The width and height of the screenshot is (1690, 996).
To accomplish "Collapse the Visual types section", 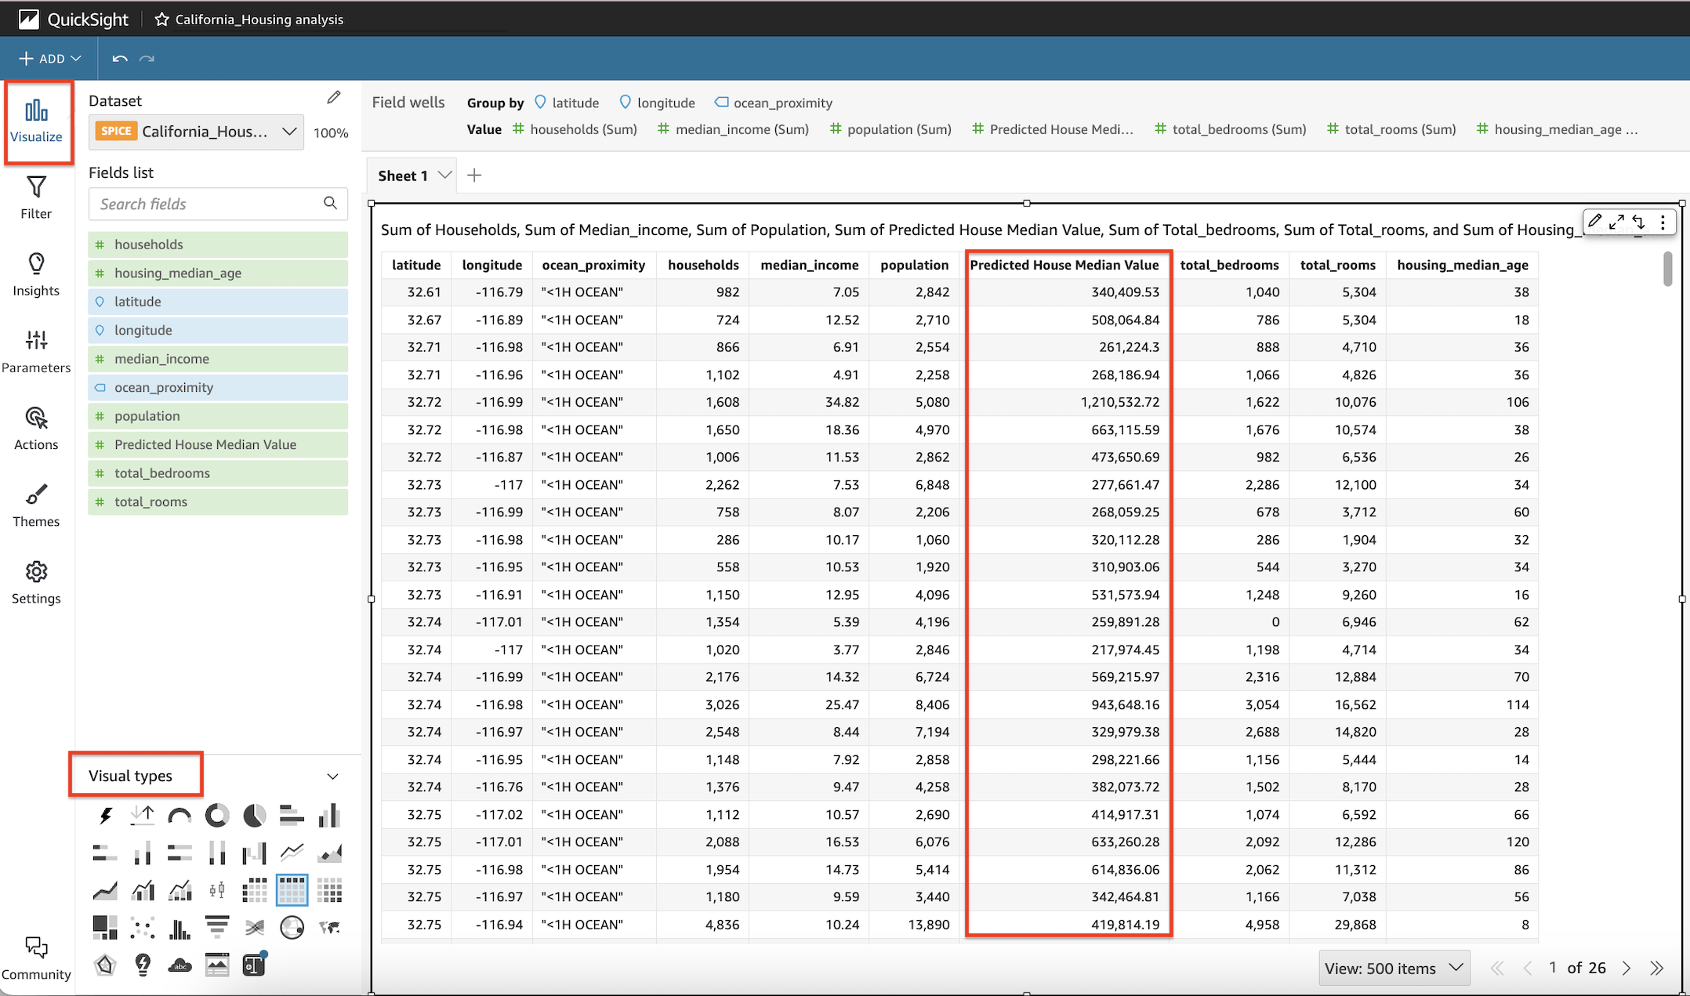I will click(332, 776).
